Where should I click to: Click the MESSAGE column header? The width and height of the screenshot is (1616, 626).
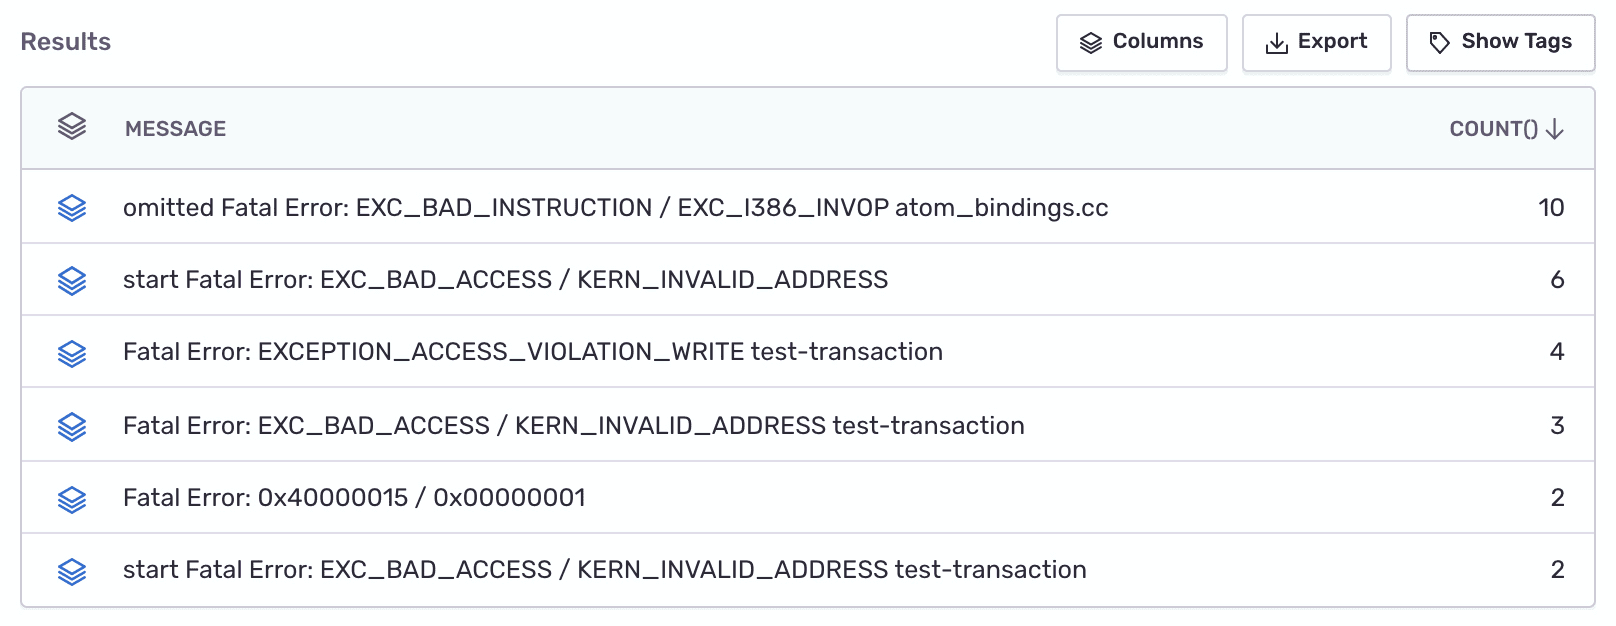(x=176, y=129)
